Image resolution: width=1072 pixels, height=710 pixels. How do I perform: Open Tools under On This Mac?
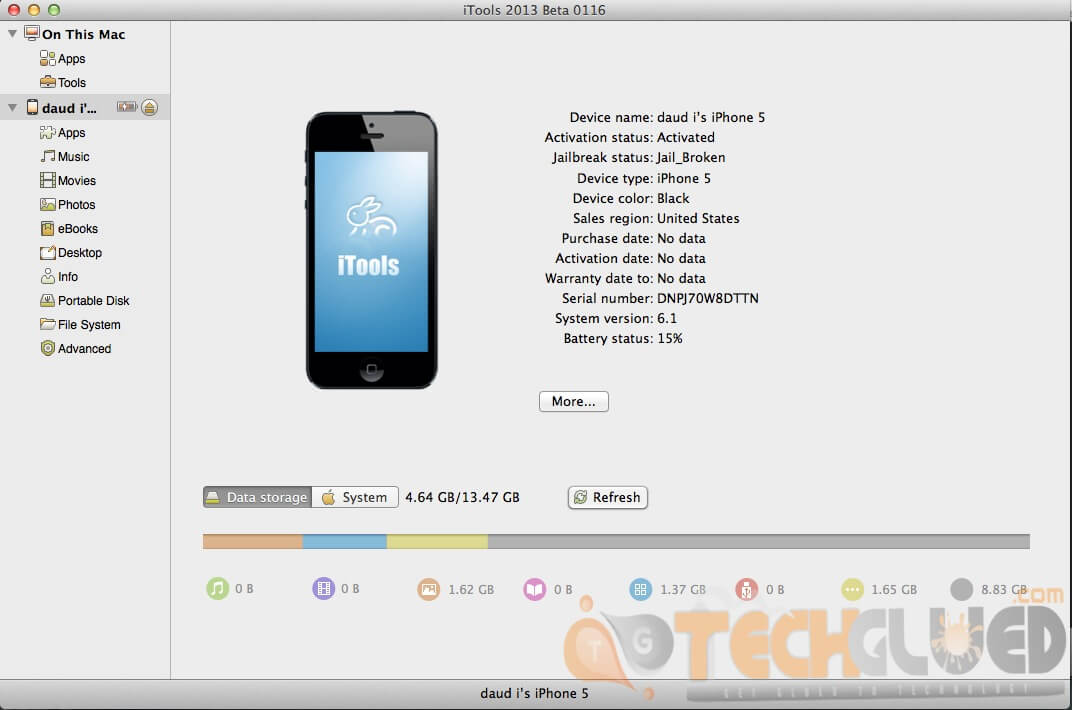pos(62,83)
